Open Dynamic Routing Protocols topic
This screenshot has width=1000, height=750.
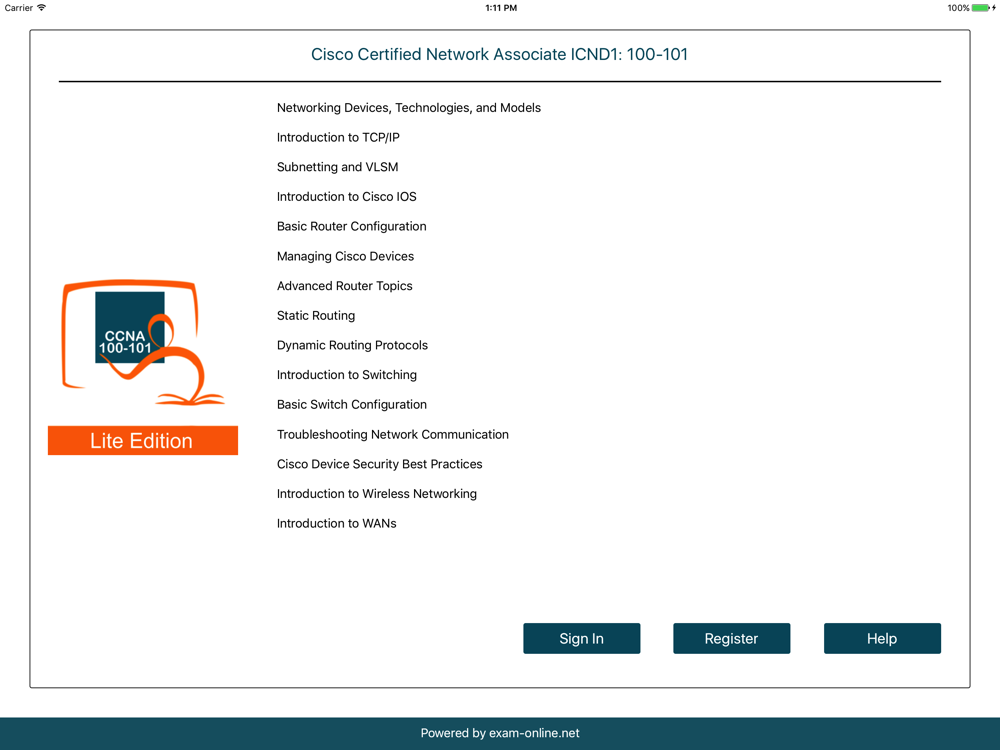[352, 345]
